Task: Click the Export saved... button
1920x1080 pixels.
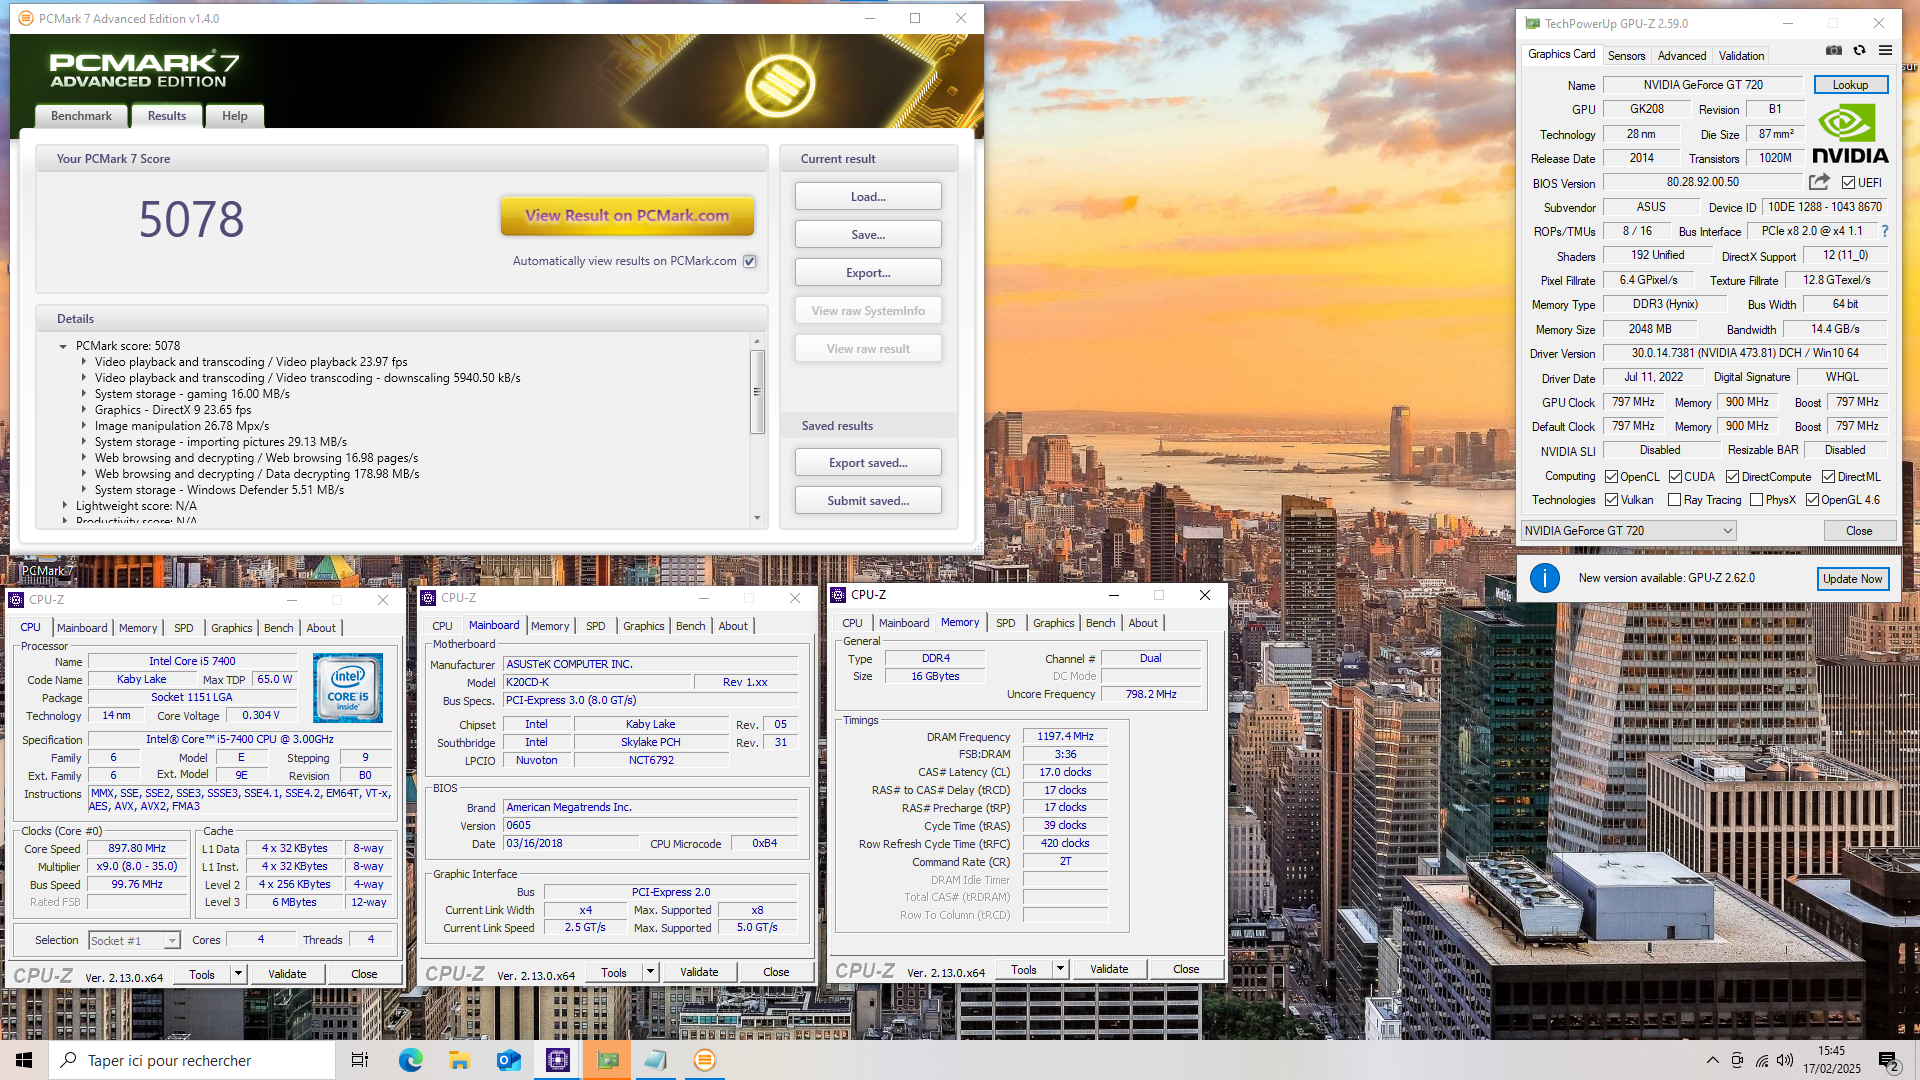Action: tap(868, 463)
